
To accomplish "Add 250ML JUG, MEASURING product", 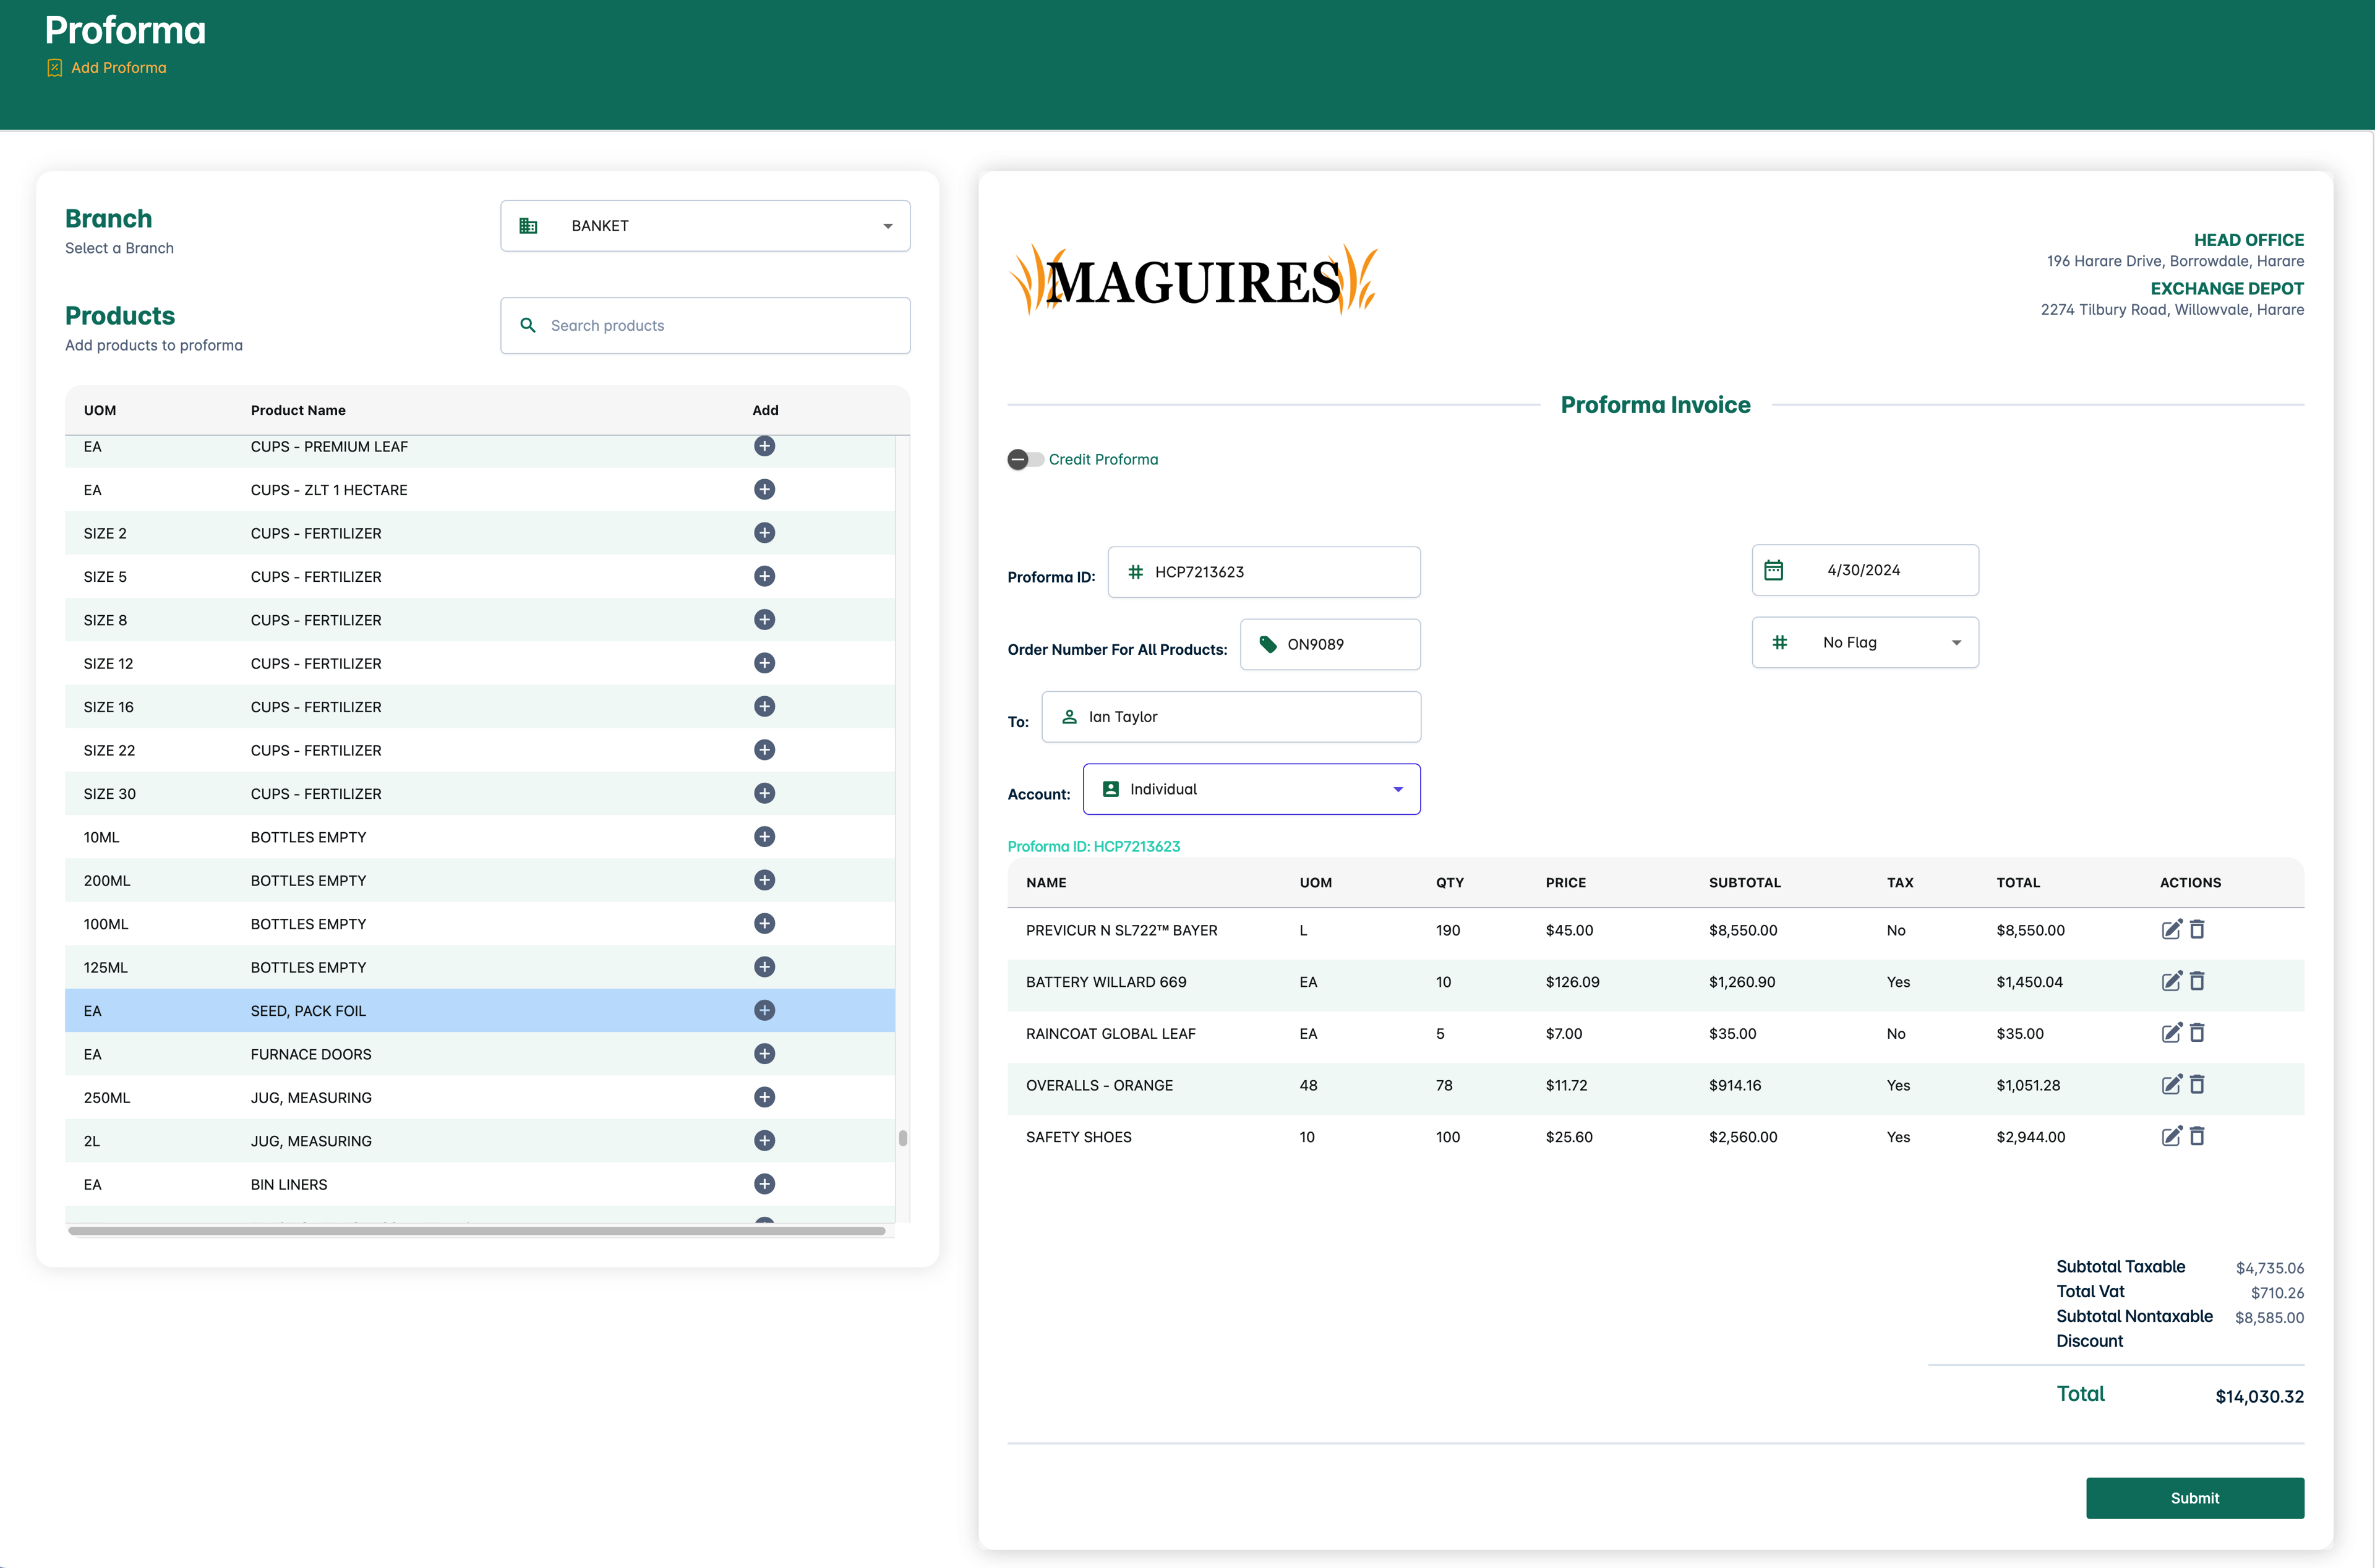I will pos(764,1097).
